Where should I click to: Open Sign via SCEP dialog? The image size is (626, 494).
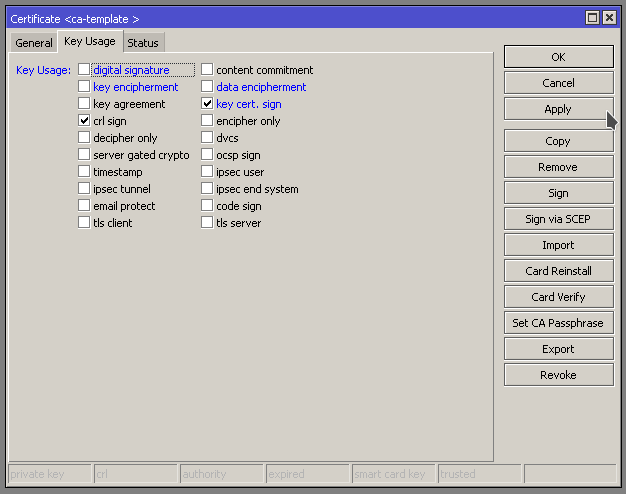pyautogui.click(x=558, y=219)
